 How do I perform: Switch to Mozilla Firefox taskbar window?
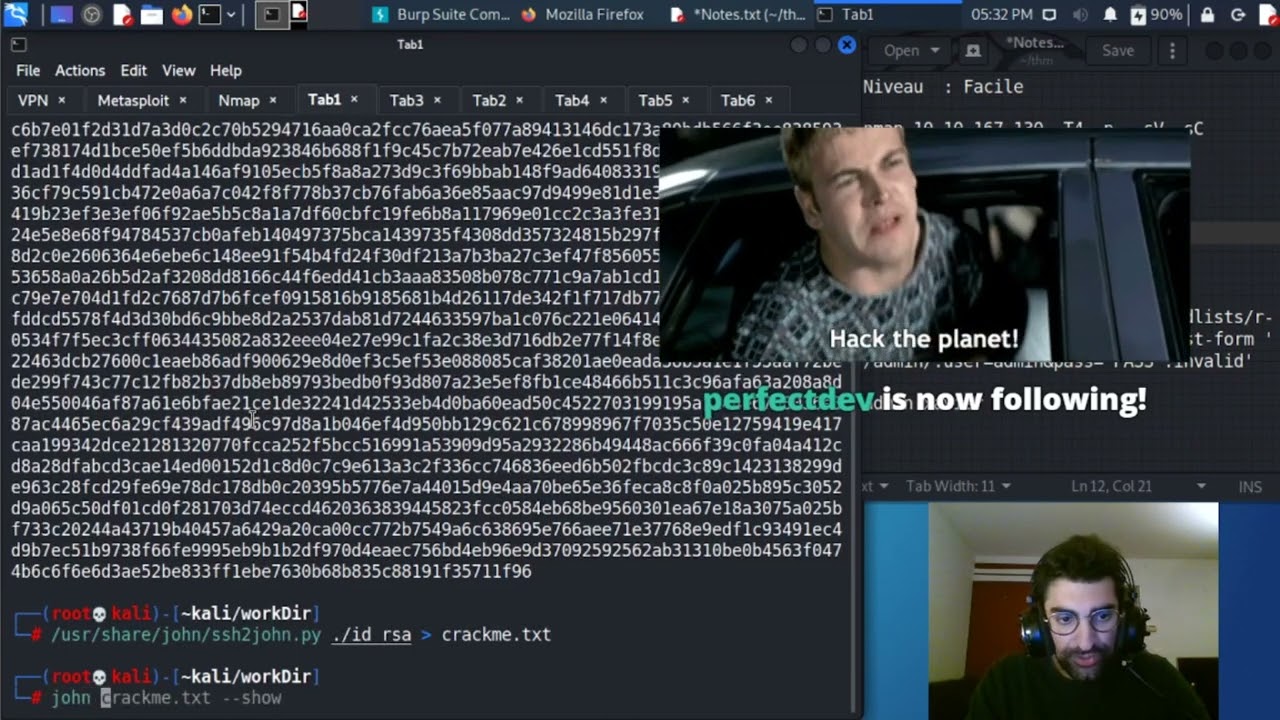583,14
